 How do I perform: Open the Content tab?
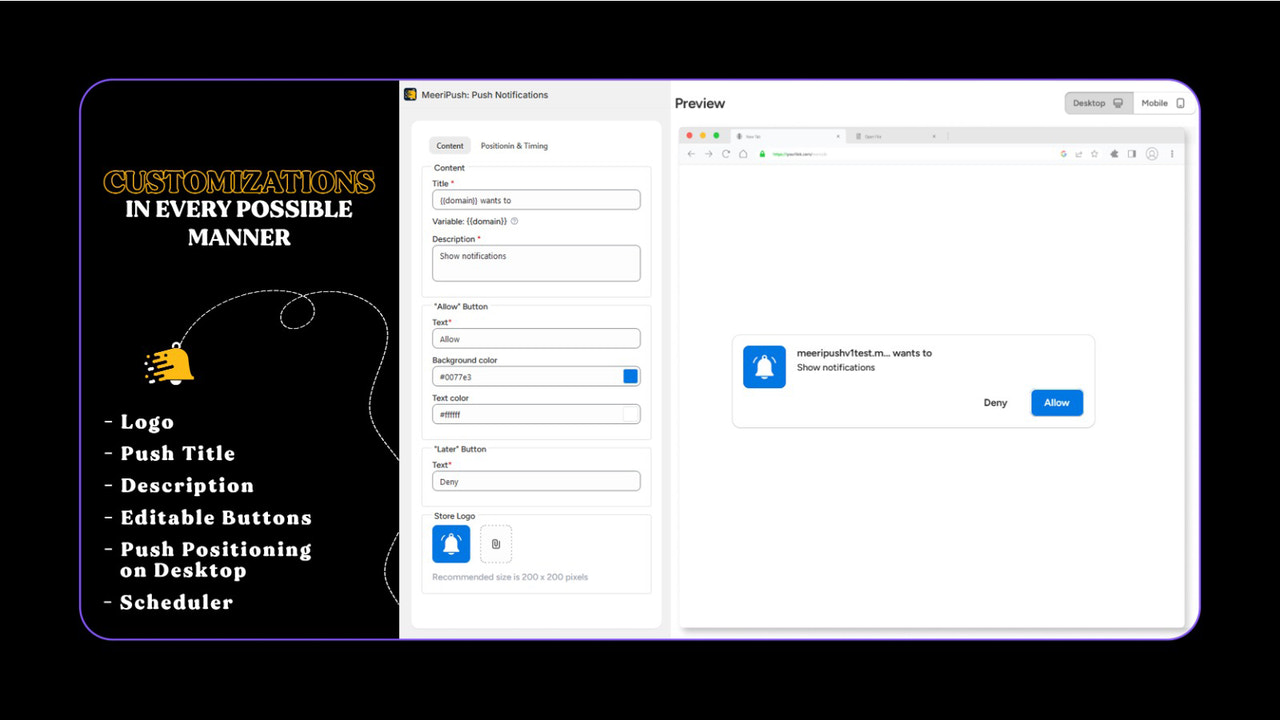pyautogui.click(x=450, y=146)
